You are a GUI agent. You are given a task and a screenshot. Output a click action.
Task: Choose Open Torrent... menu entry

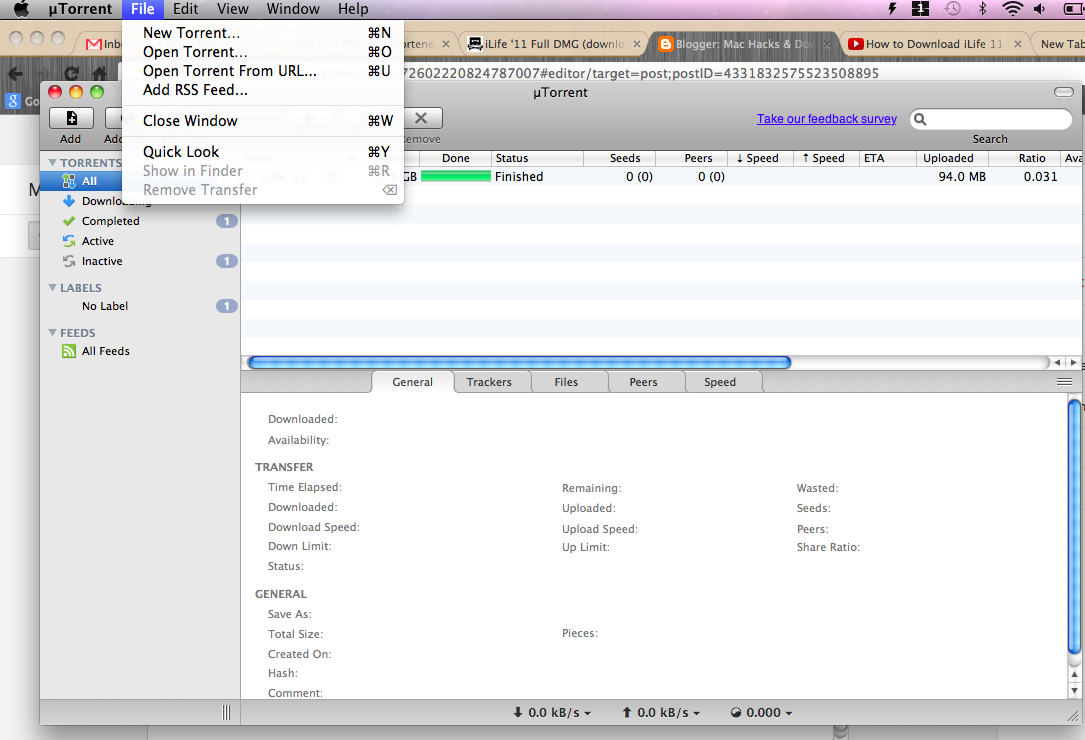tap(263, 52)
